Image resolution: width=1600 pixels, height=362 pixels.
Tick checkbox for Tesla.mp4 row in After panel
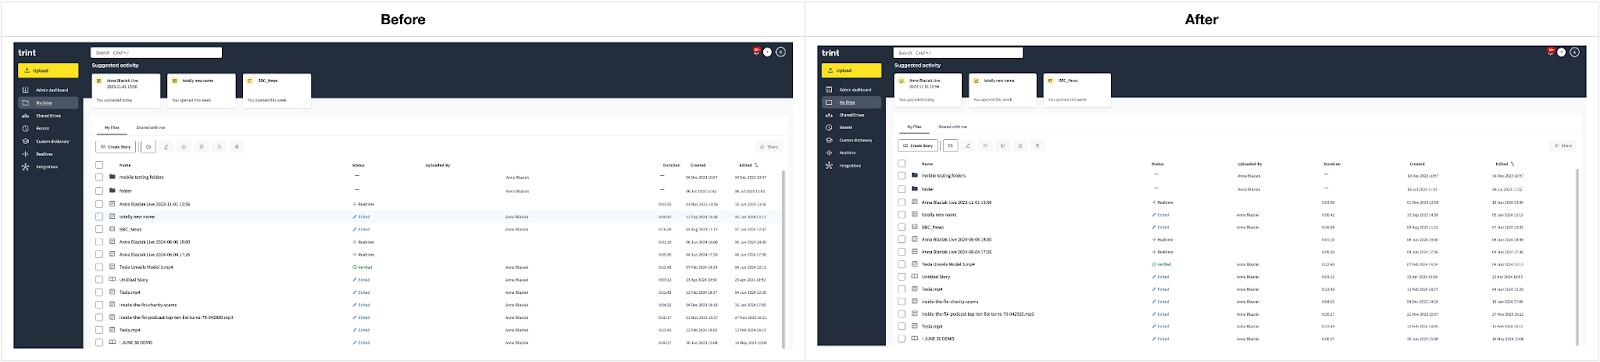[902, 326]
